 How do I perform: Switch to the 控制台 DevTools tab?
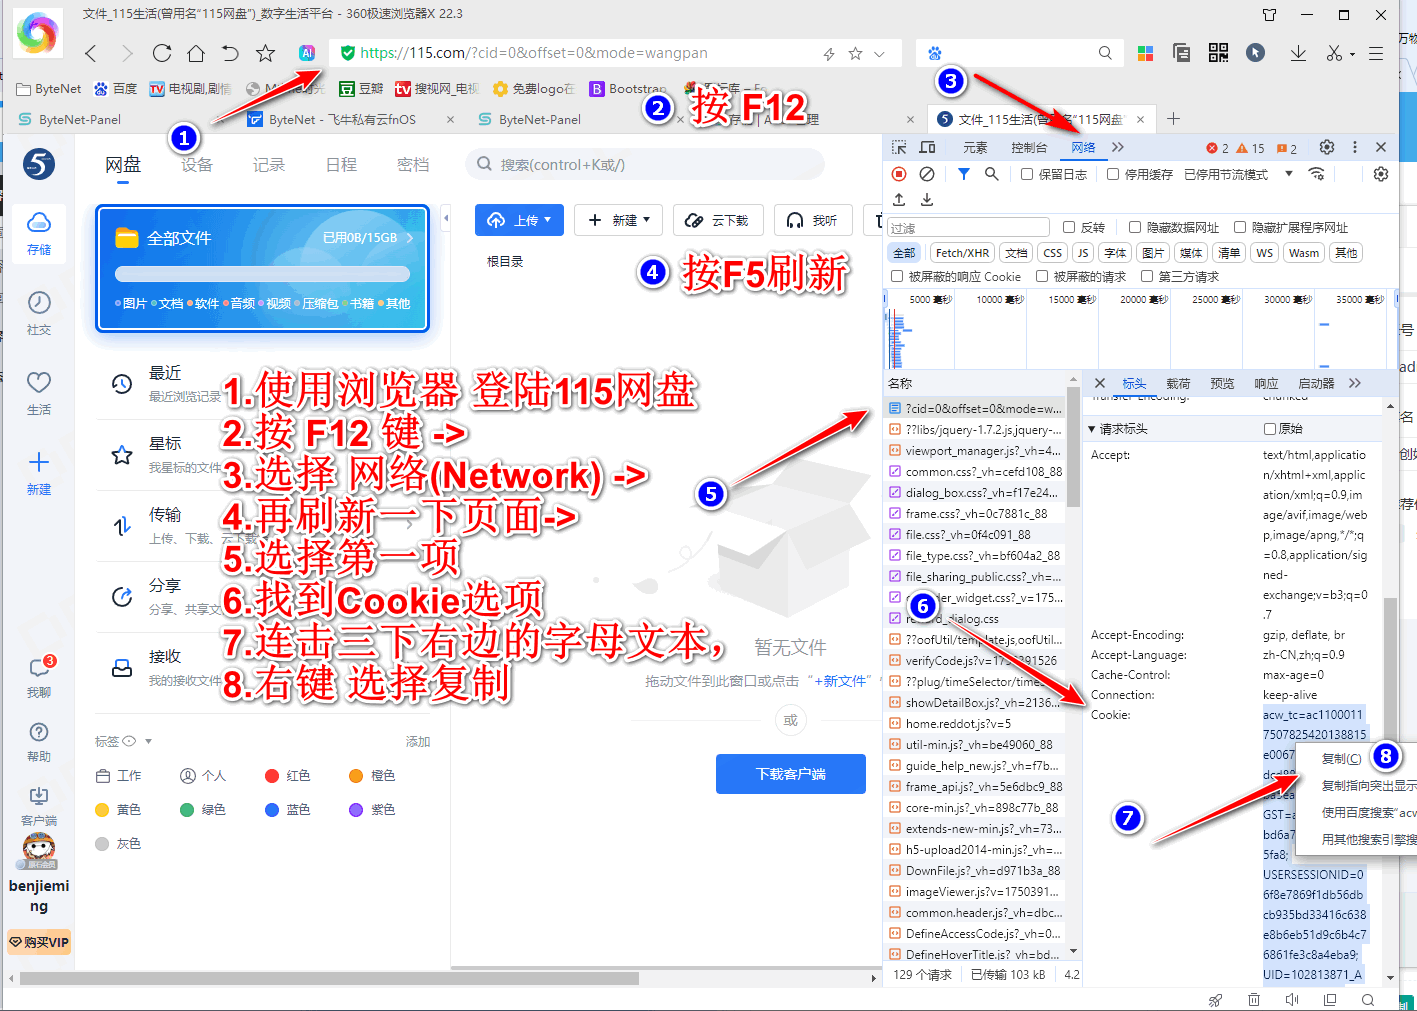1029,147
